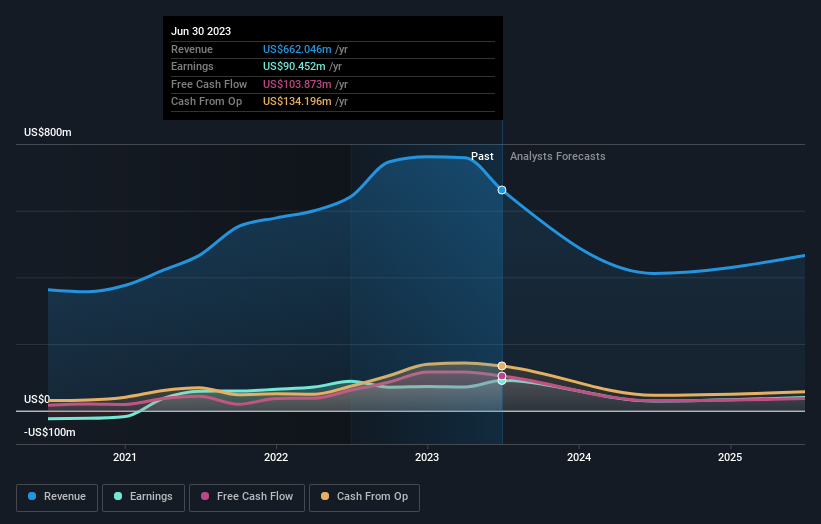Viewport: 821px width, 524px height.
Task: Toggle the Revenue legend series
Action: coord(57,497)
